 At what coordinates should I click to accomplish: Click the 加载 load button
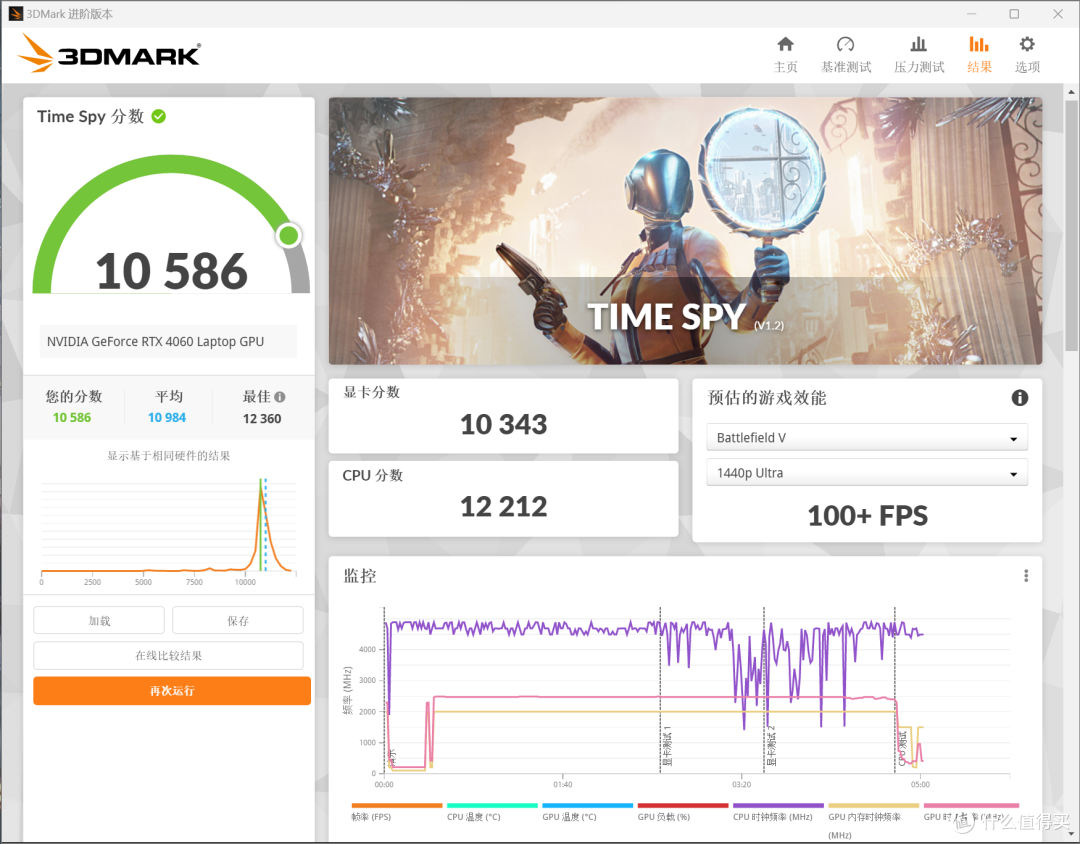click(99, 620)
